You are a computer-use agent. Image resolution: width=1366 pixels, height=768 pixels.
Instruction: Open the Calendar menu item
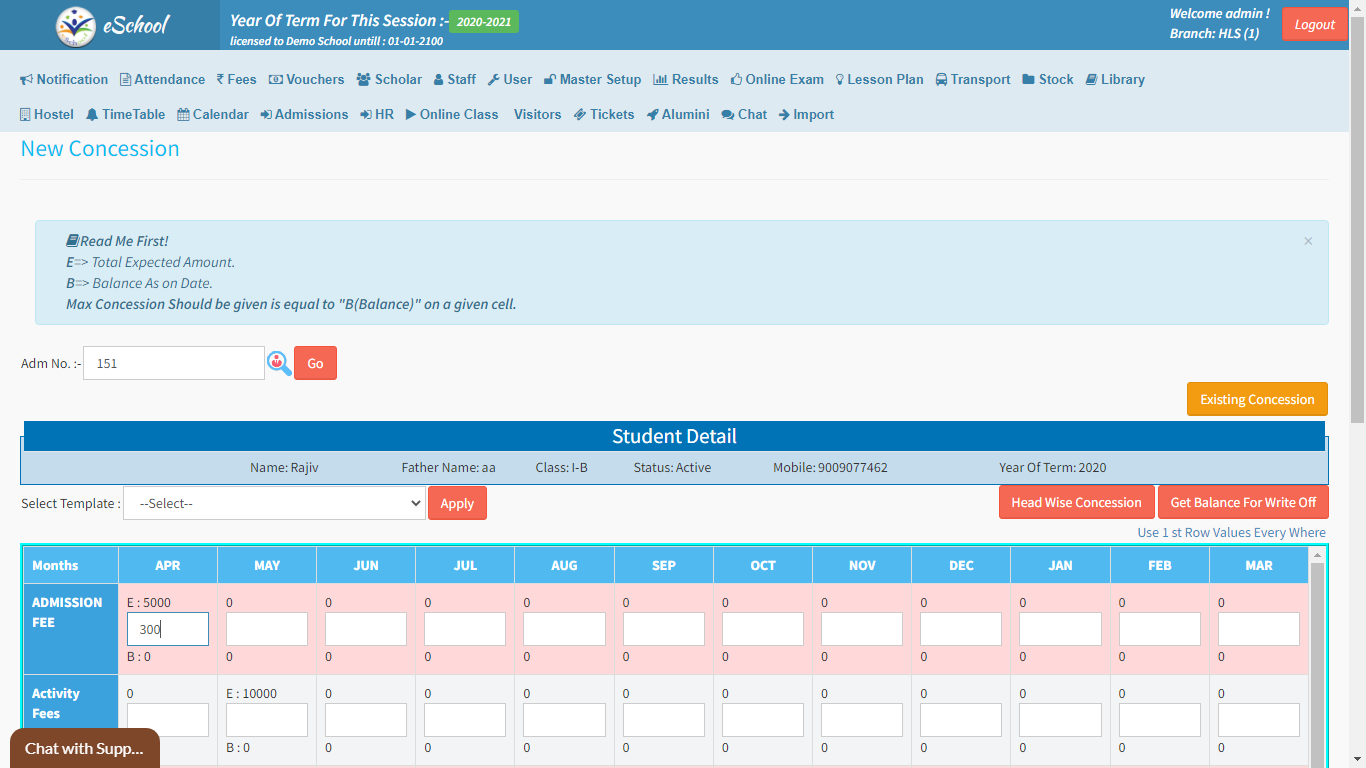[213, 115]
